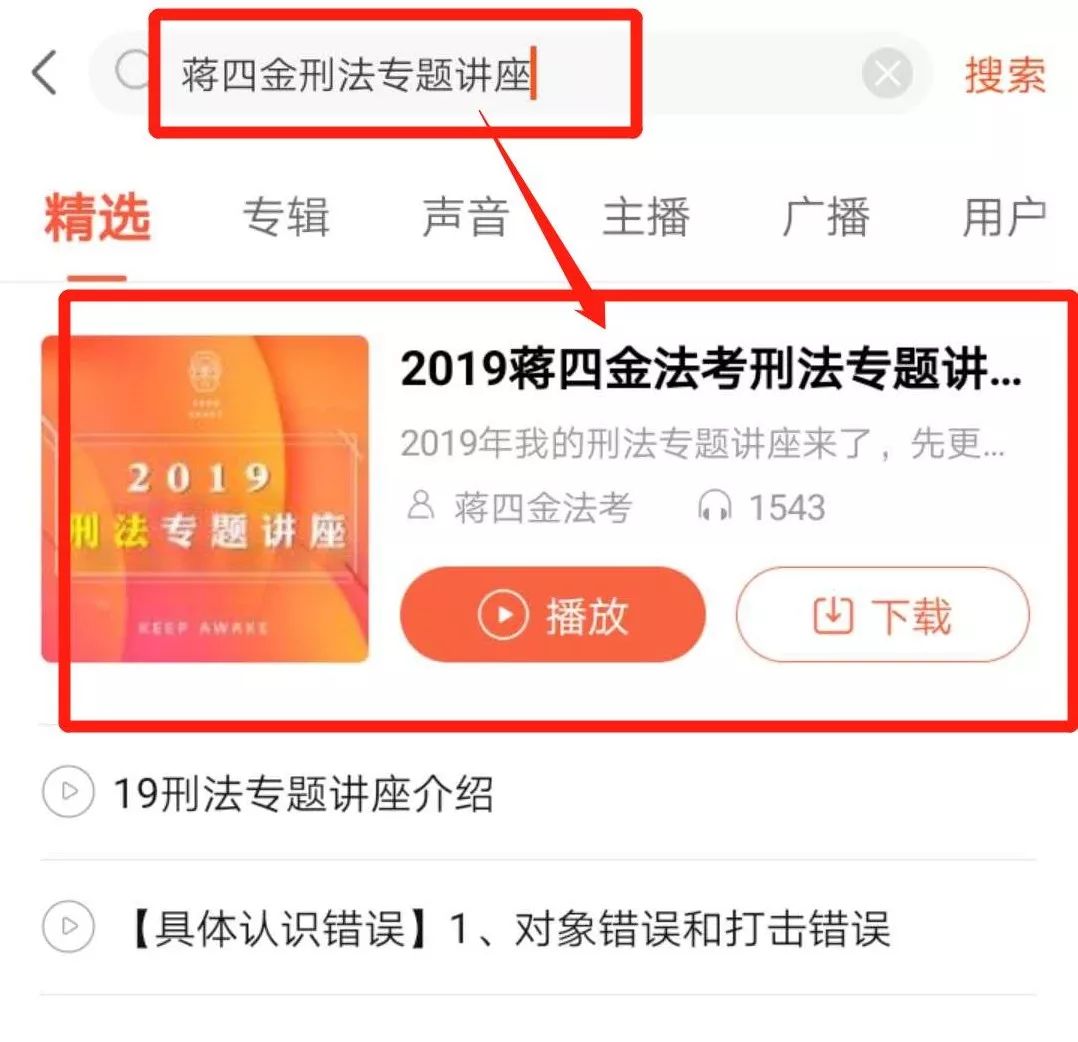Clear the search text with X icon

click(x=887, y=73)
